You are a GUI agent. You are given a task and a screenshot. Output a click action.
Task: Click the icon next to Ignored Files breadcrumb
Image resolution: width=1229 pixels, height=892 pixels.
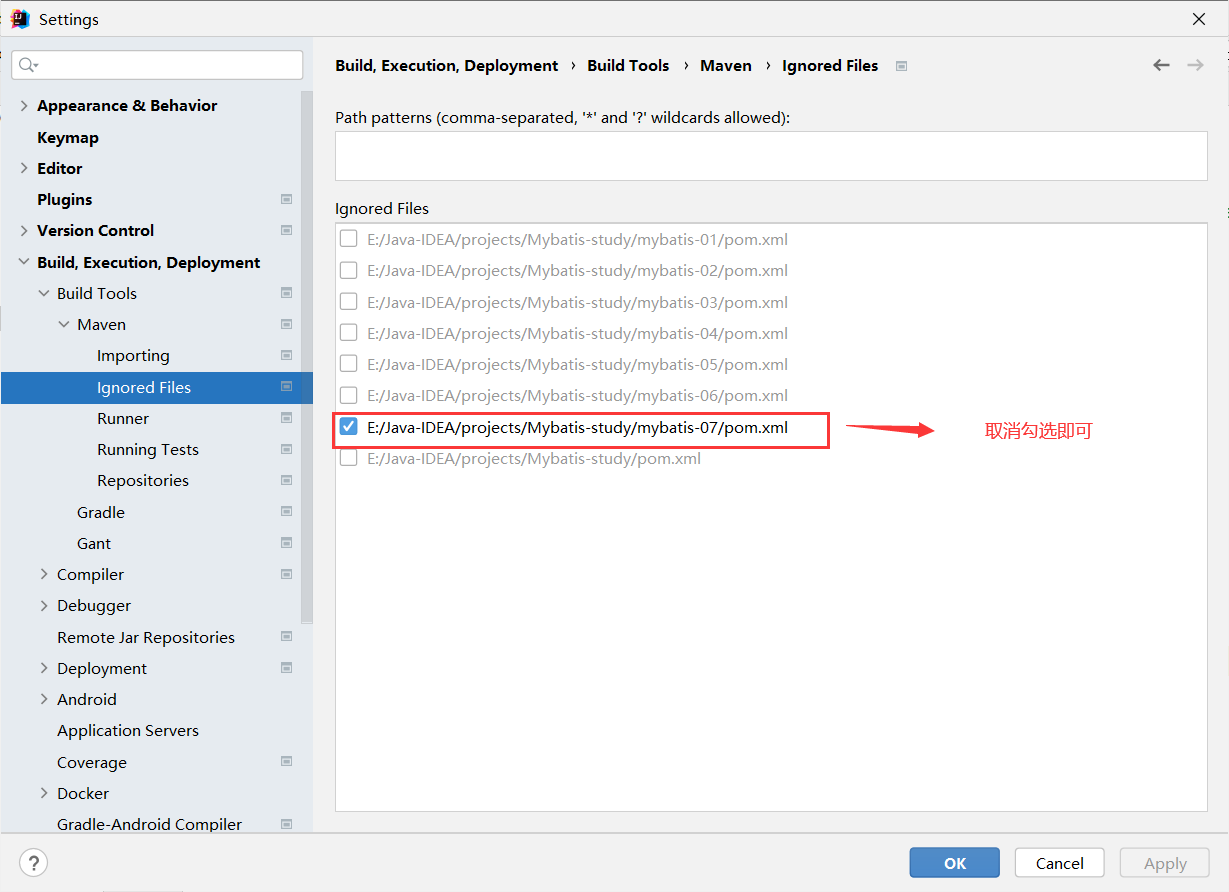[901, 66]
